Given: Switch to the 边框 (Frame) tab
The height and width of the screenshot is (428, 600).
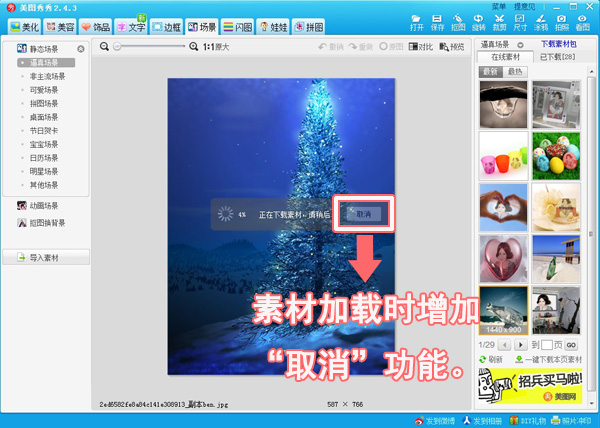Looking at the screenshot, I should point(166,26).
